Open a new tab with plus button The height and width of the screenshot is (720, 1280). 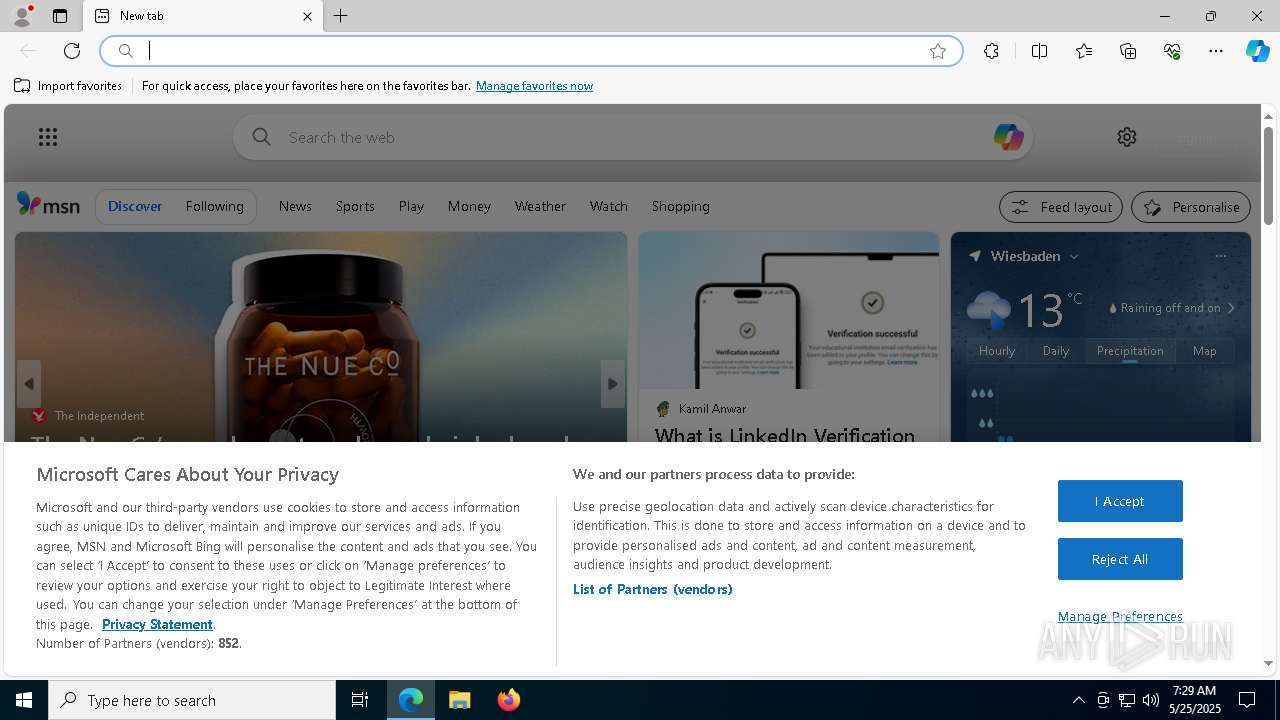341,16
